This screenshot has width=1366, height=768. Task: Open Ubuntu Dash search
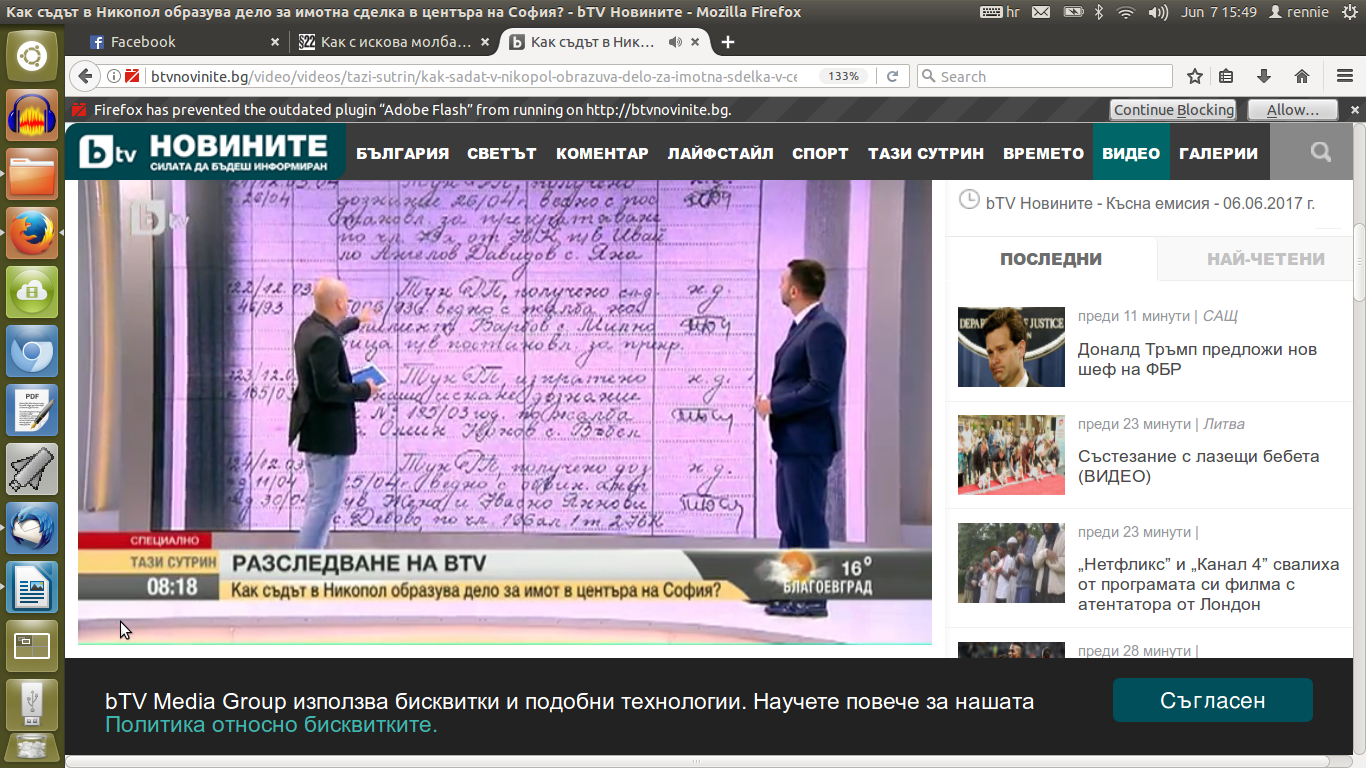click(32, 56)
